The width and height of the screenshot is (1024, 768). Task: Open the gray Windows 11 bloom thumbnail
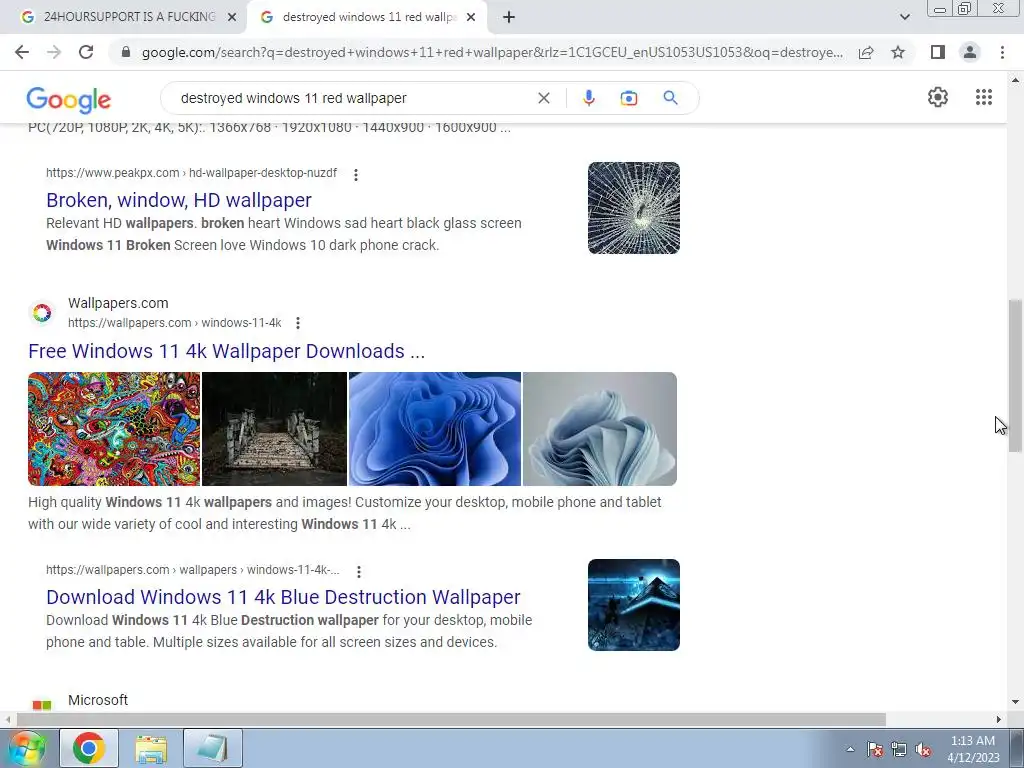tap(600, 429)
